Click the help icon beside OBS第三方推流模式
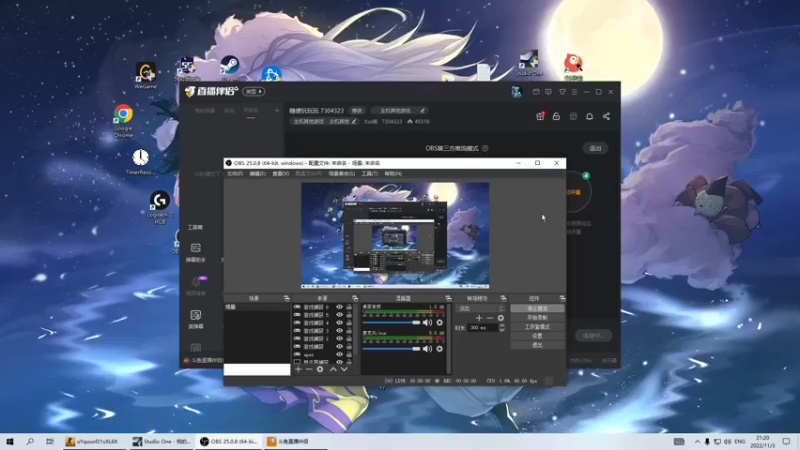This screenshot has height=450, width=800. click(x=485, y=148)
